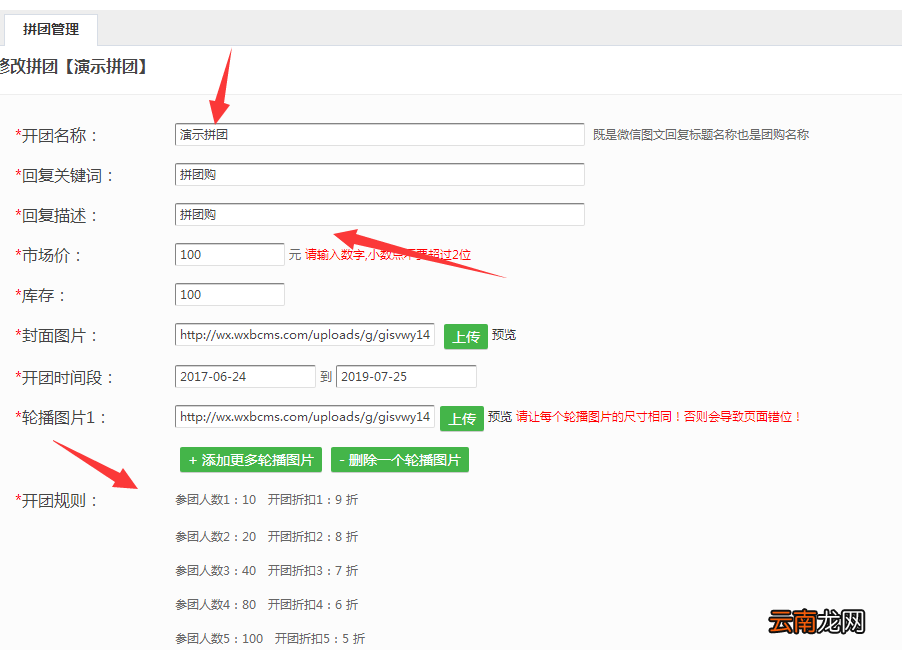
Task: Remove a carousel image with 删除一个轮播图片
Action: [400, 460]
